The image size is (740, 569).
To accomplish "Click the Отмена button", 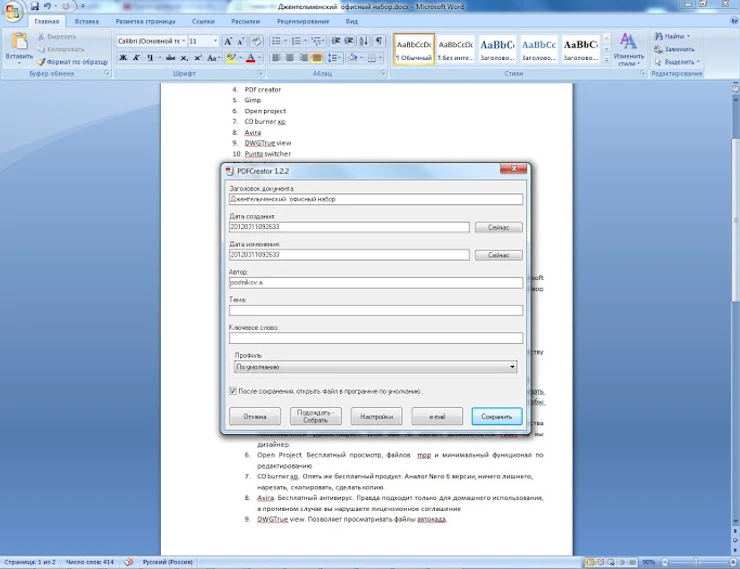I will 255,417.
